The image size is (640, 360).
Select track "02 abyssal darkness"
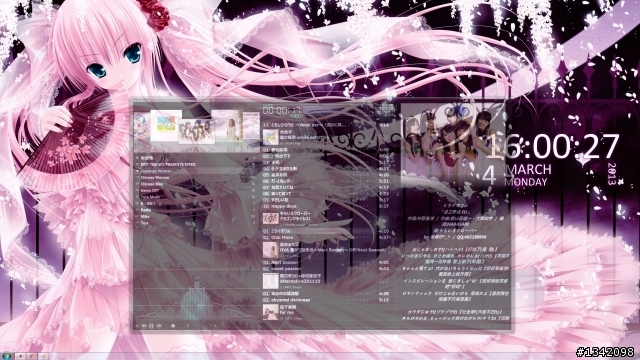[x=327, y=300]
